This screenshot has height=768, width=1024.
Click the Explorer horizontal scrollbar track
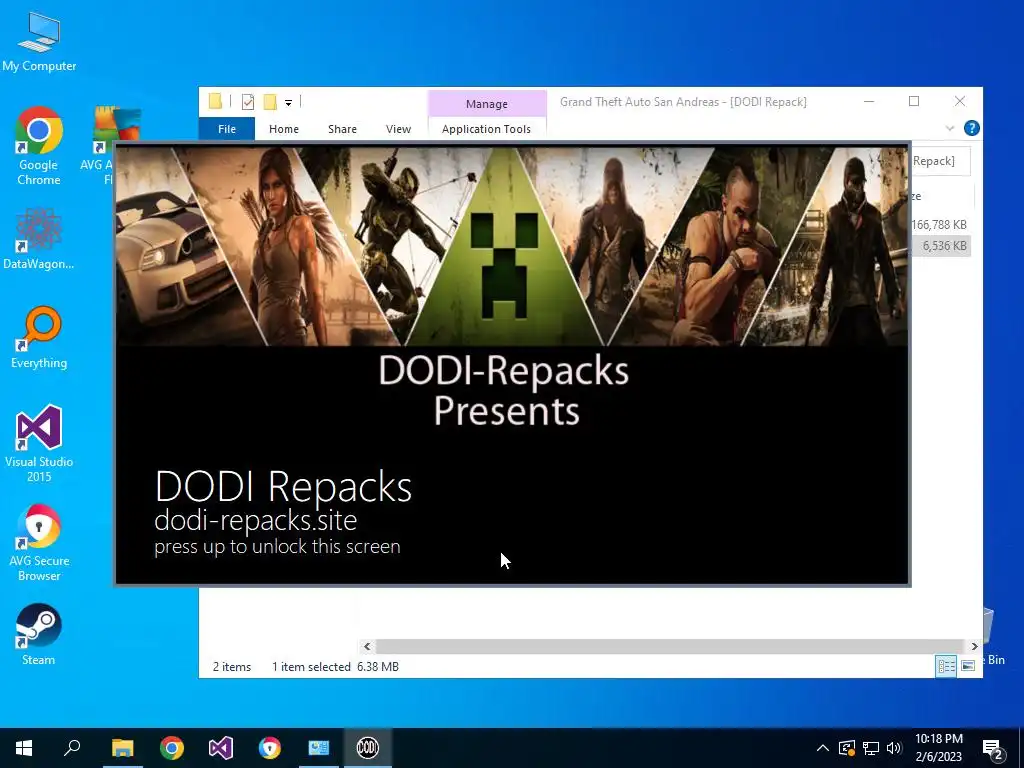(x=670, y=646)
